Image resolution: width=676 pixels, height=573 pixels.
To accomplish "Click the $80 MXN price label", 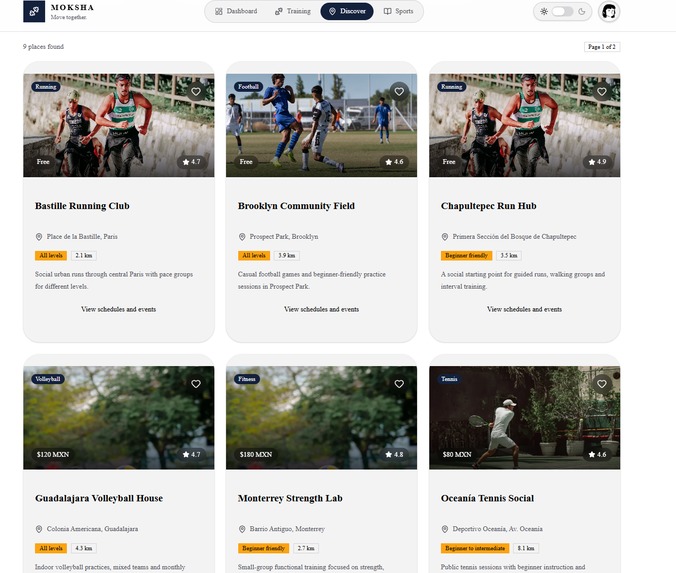I will pyautogui.click(x=457, y=454).
